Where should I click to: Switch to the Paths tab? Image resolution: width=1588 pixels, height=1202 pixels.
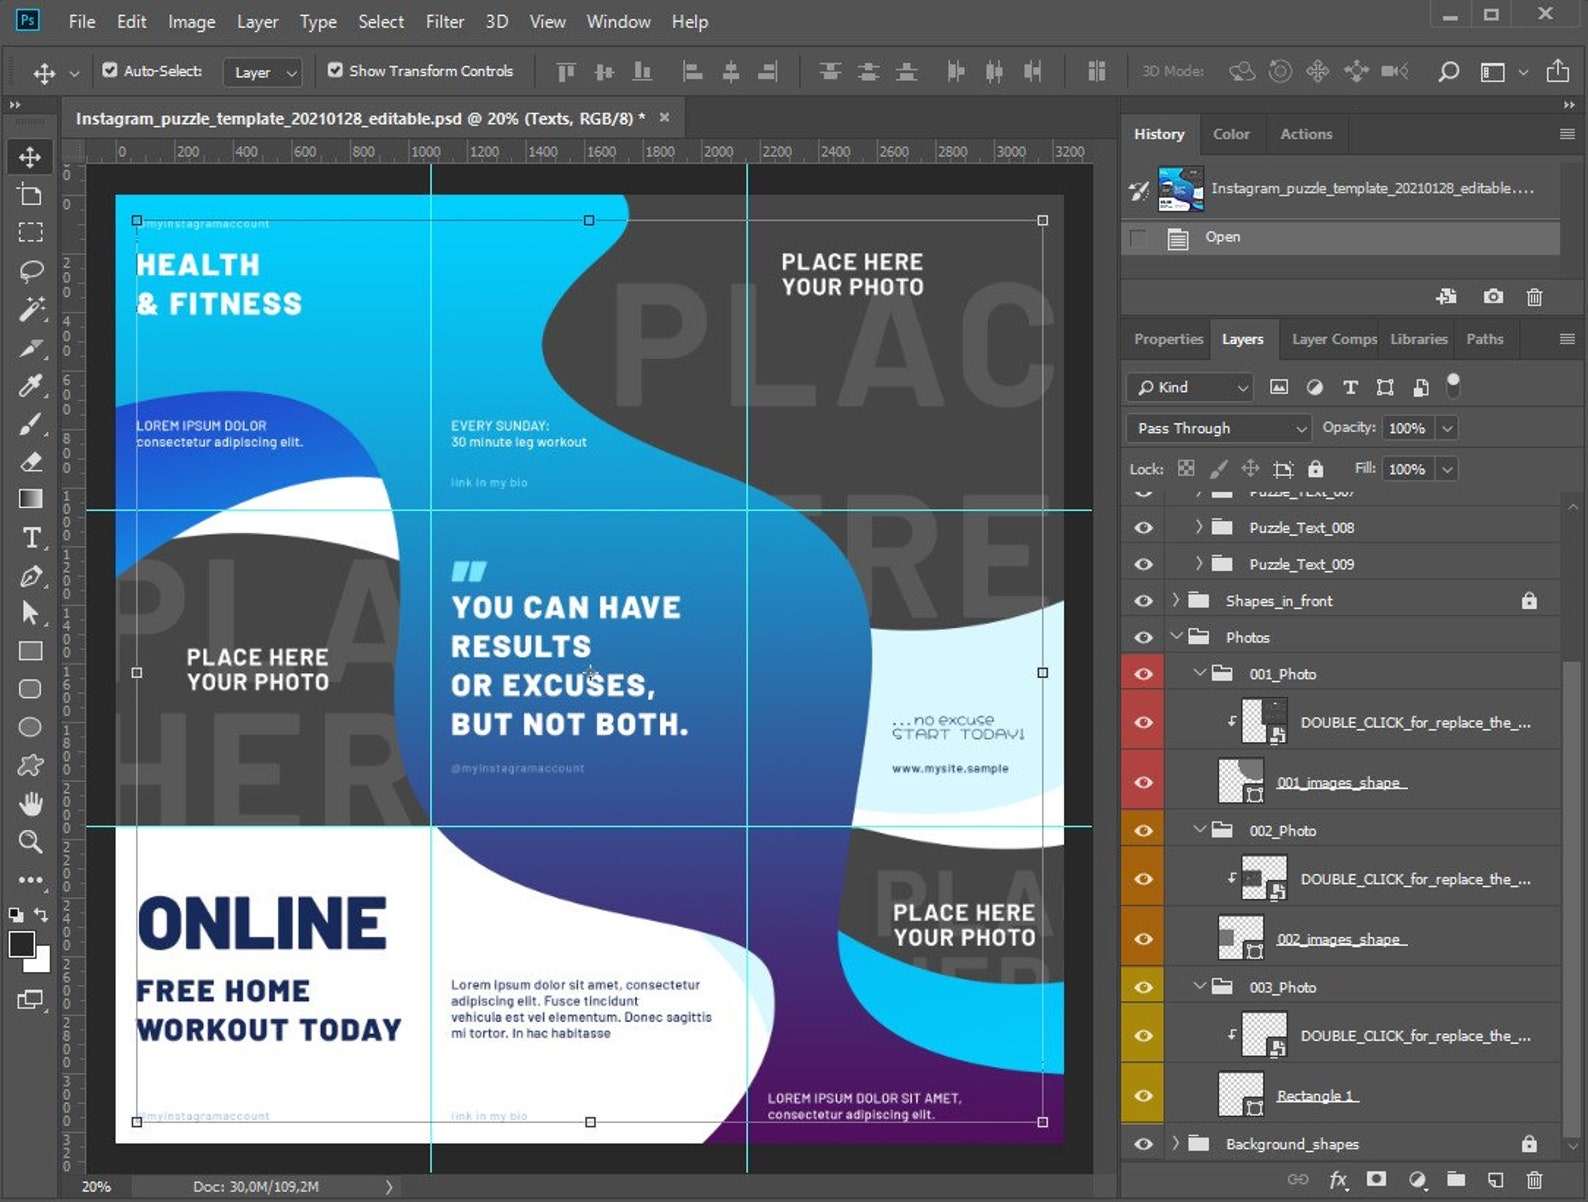1484,339
